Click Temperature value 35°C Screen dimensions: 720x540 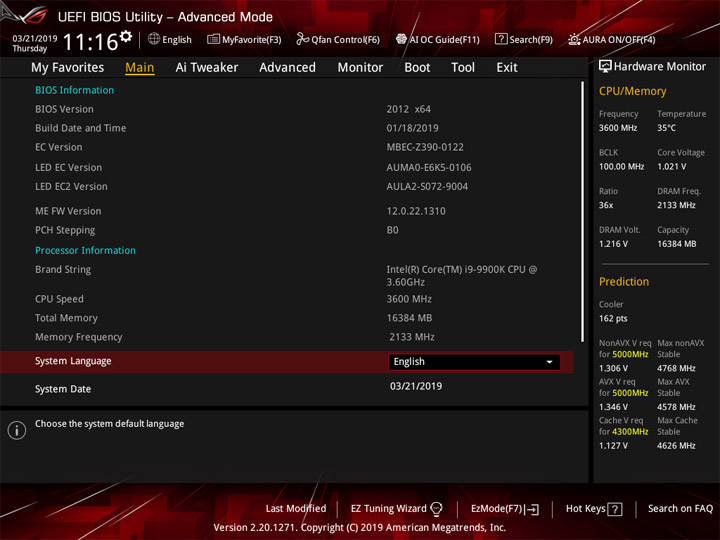(x=666, y=128)
